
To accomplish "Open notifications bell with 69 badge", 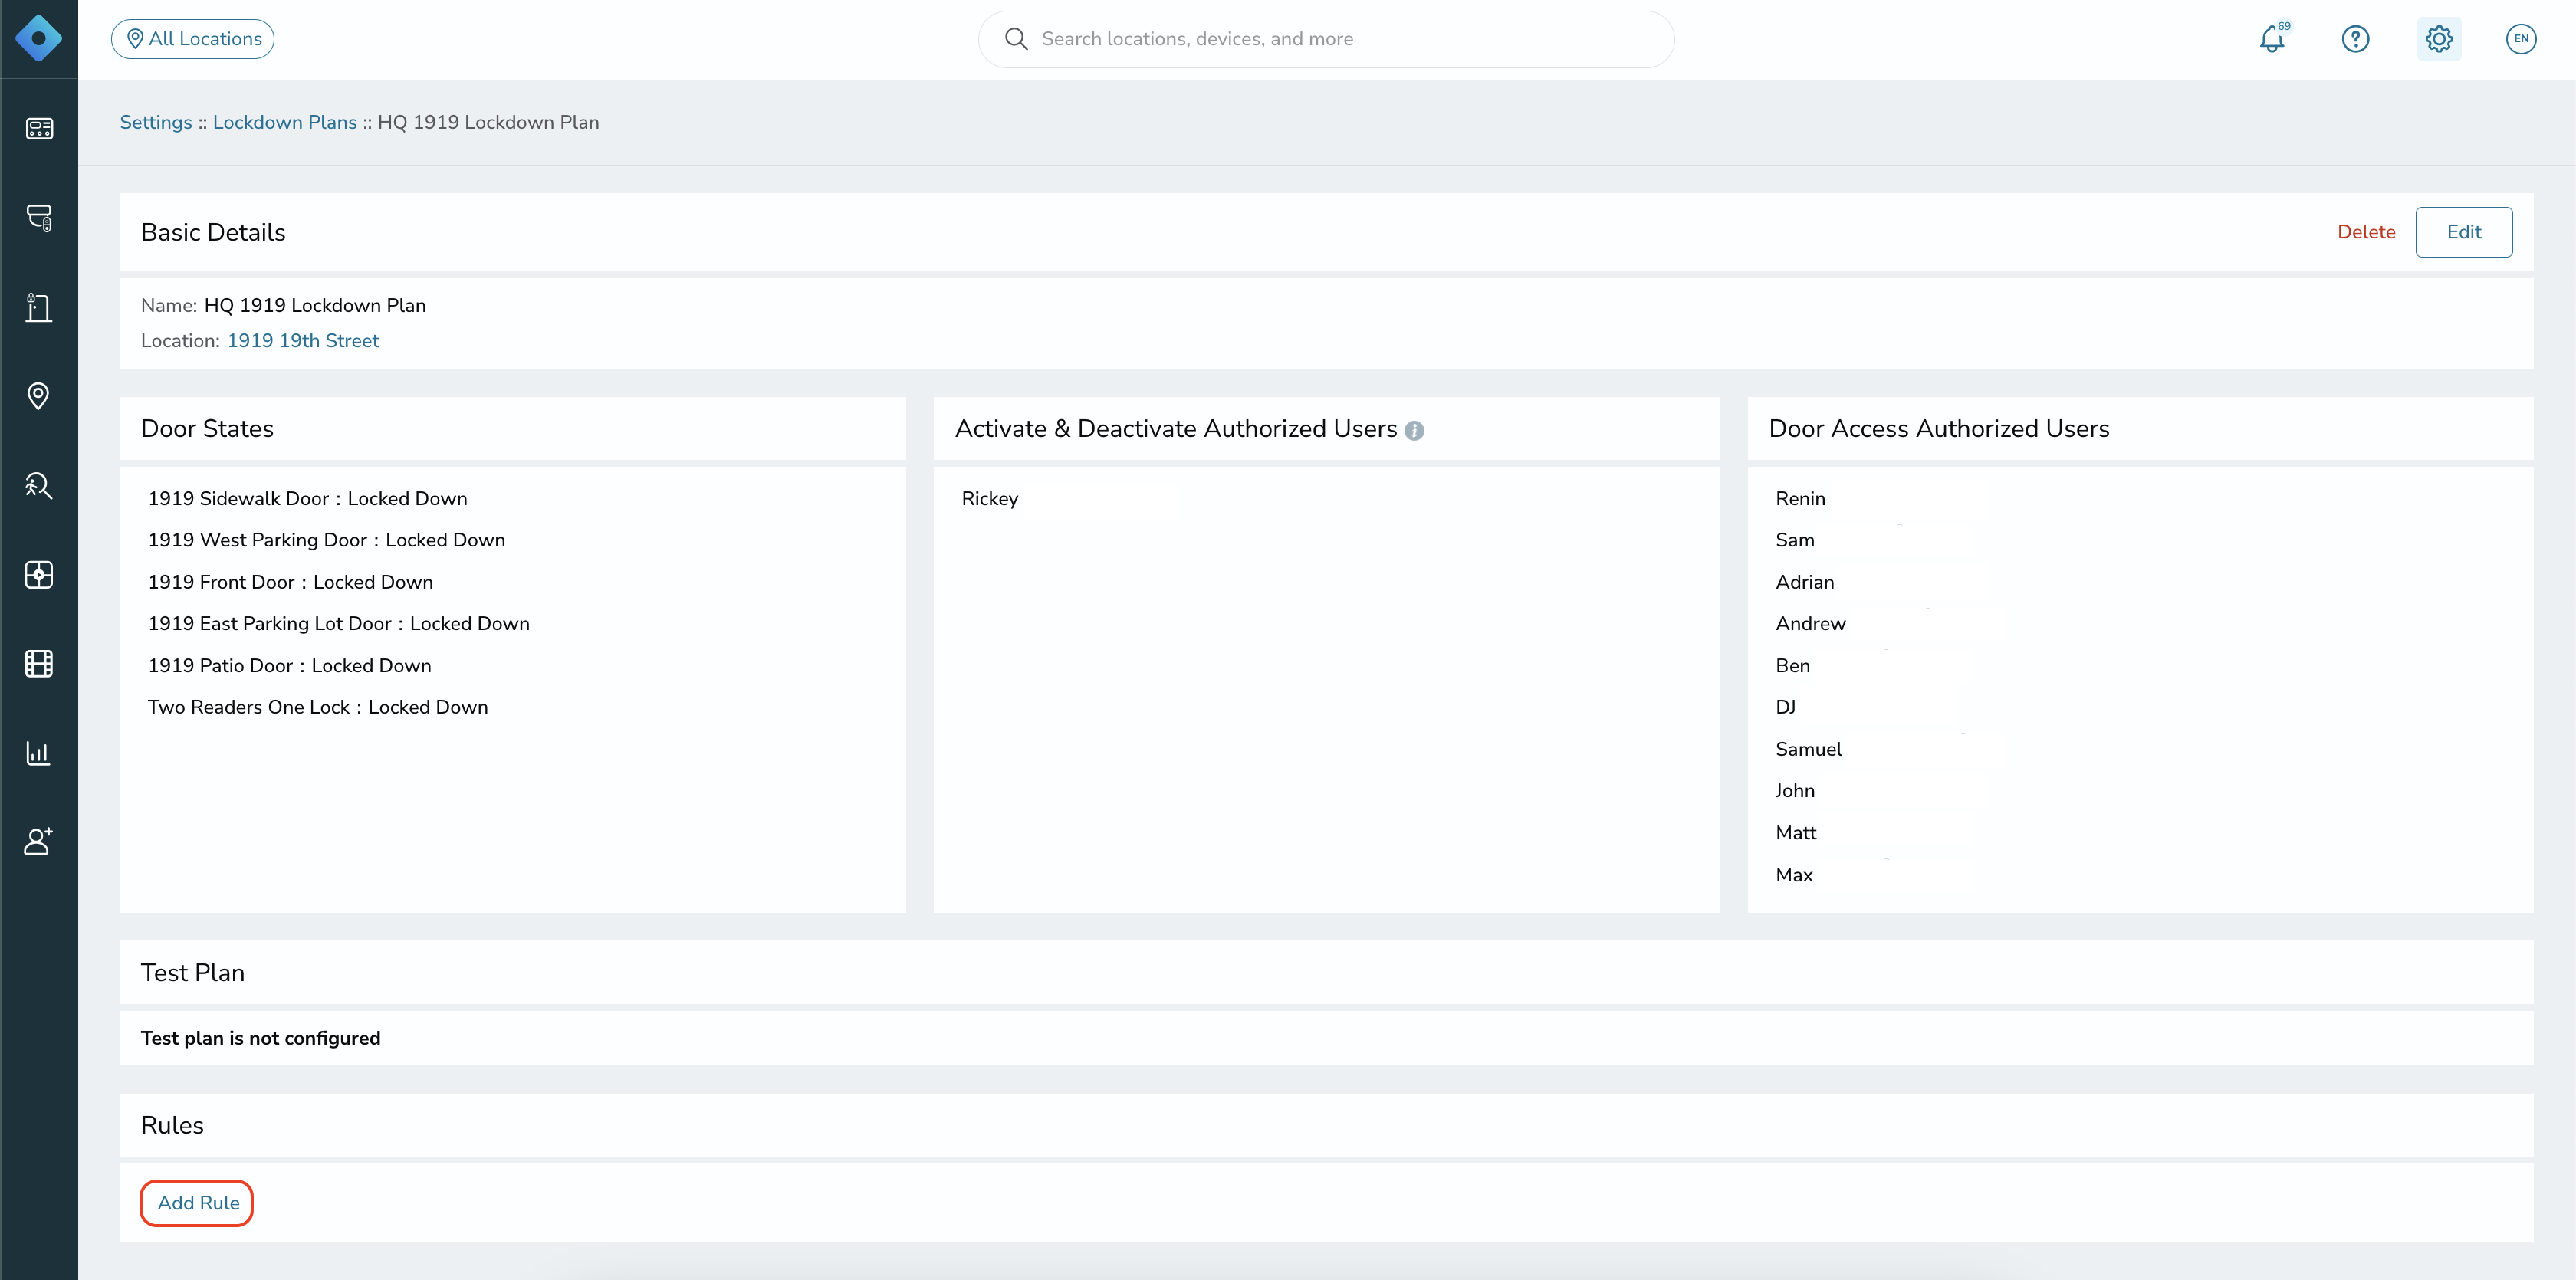I will tap(2272, 39).
